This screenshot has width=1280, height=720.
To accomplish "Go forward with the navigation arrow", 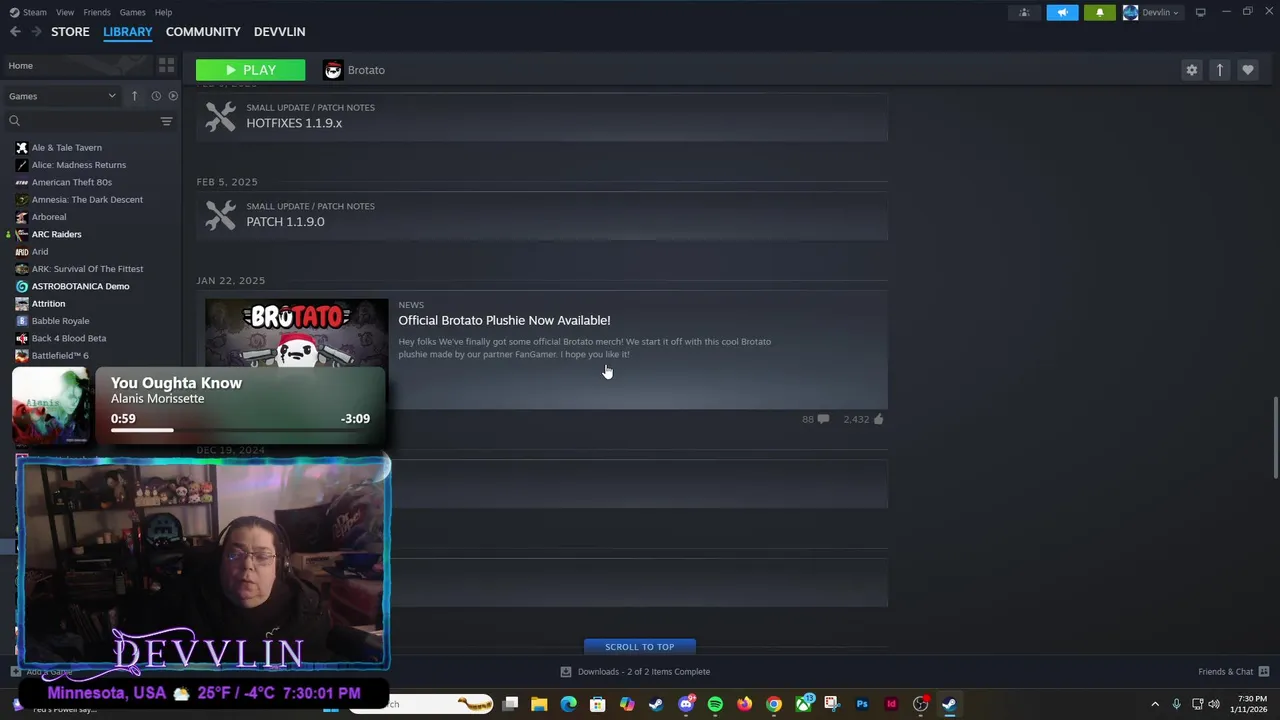I will coord(36,32).
